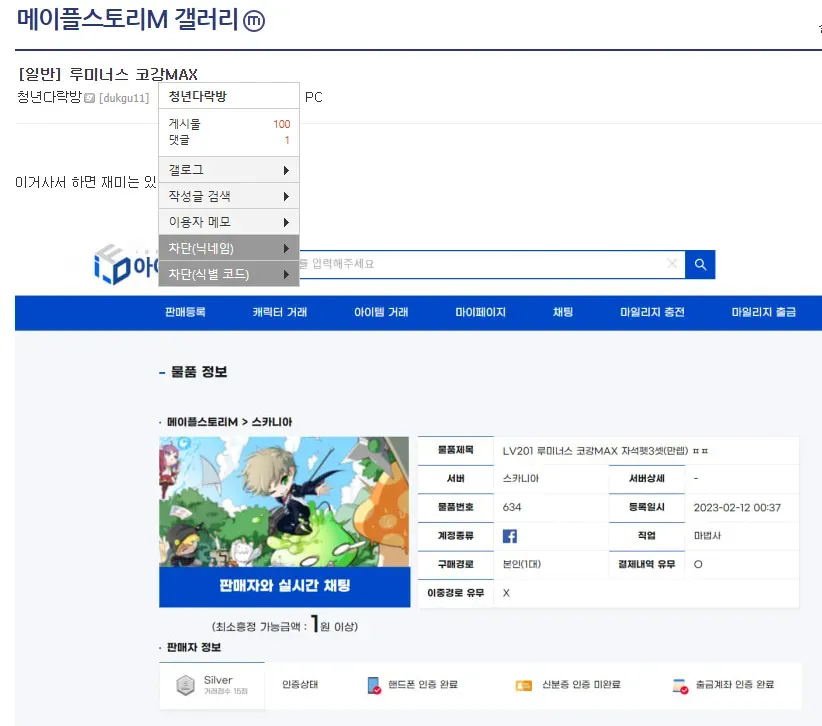Image resolution: width=822 pixels, height=726 pixels.
Task: Click the blue search magnifier button
Action: click(x=700, y=264)
